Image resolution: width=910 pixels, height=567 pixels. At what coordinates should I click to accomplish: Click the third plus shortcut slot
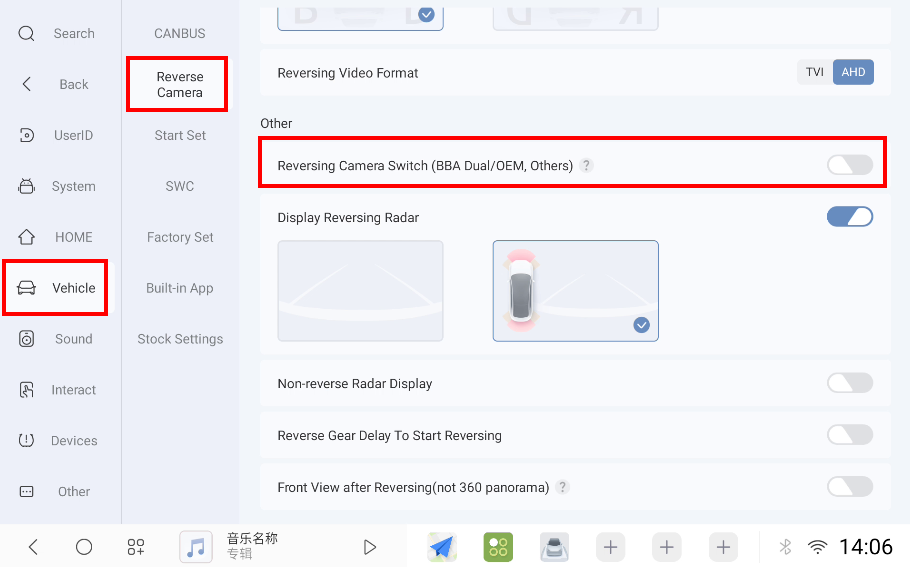723,547
